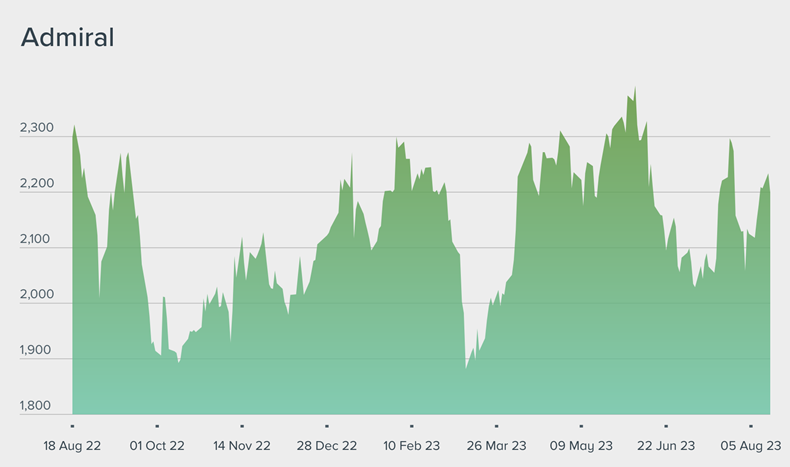This screenshot has height=467, width=790.
Task: Select the 1,900 y-axis label
Action: click(37, 351)
